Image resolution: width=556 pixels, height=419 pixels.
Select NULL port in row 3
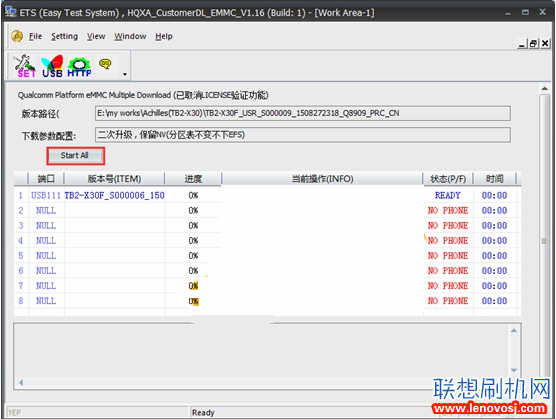coord(46,225)
